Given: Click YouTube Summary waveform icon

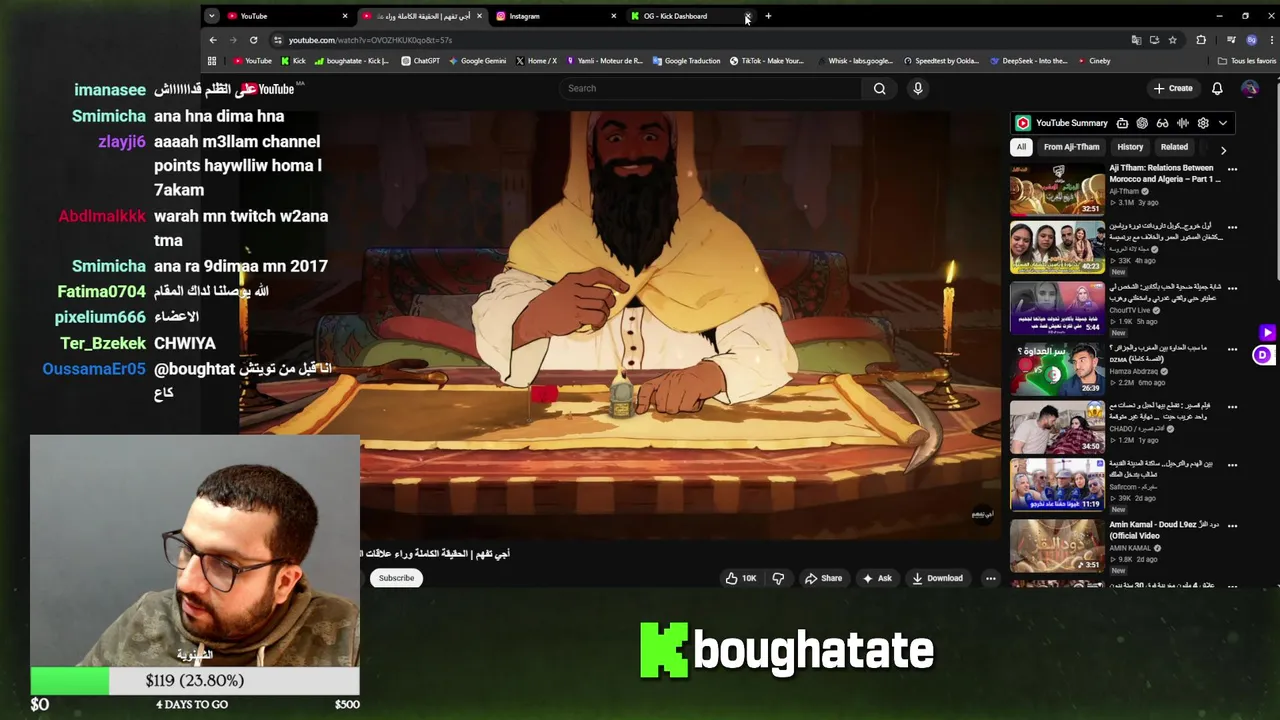Looking at the screenshot, I should [x=1183, y=123].
